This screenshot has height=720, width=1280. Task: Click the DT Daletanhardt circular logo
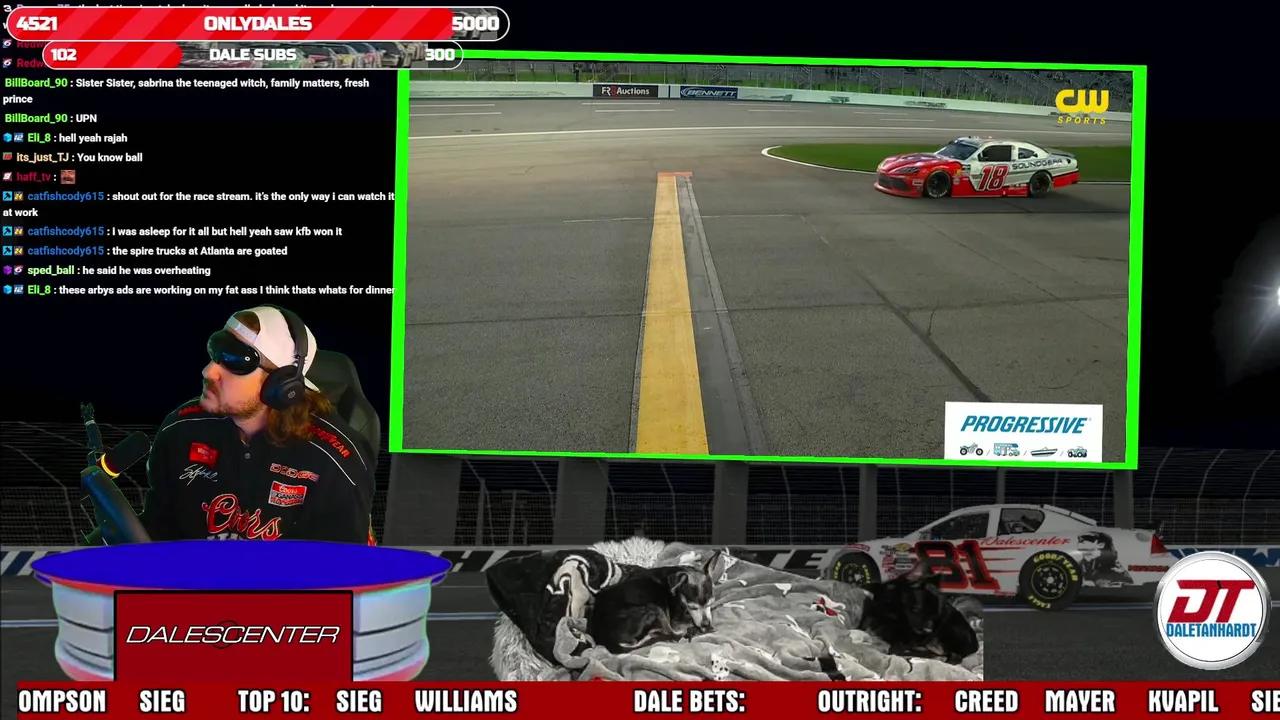click(1212, 609)
